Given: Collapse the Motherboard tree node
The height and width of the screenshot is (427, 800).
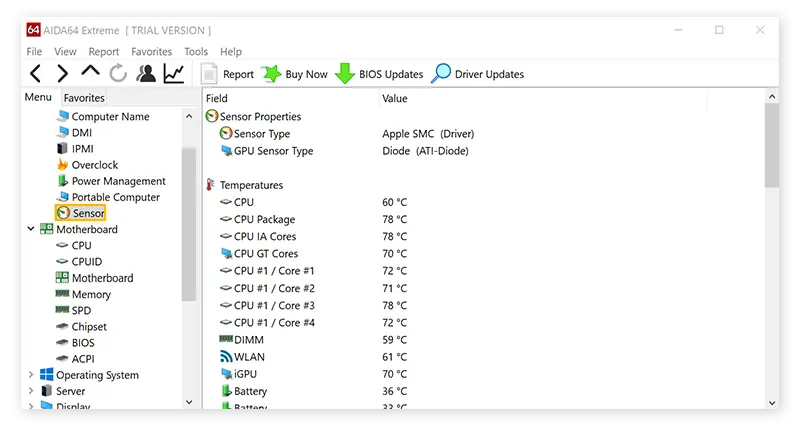Looking at the screenshot, I should 31,229.
